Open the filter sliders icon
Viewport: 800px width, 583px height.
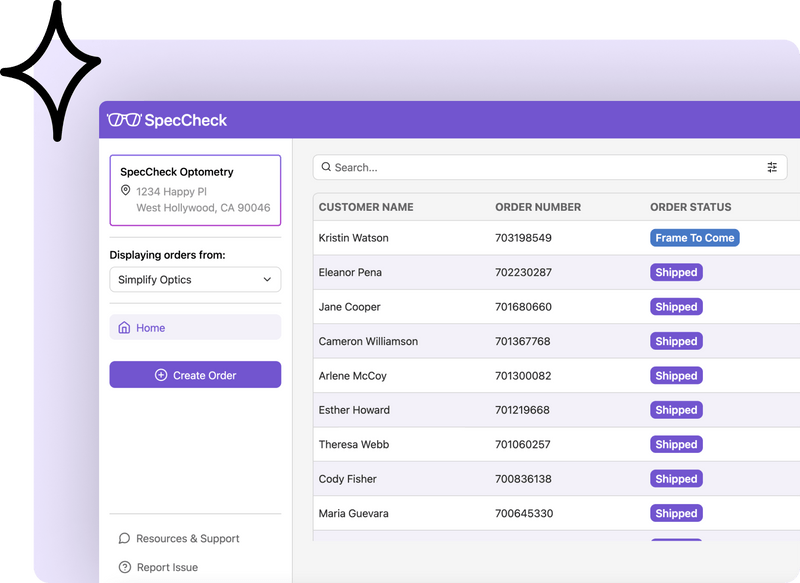pyautogui.click(x=772, y=167)
